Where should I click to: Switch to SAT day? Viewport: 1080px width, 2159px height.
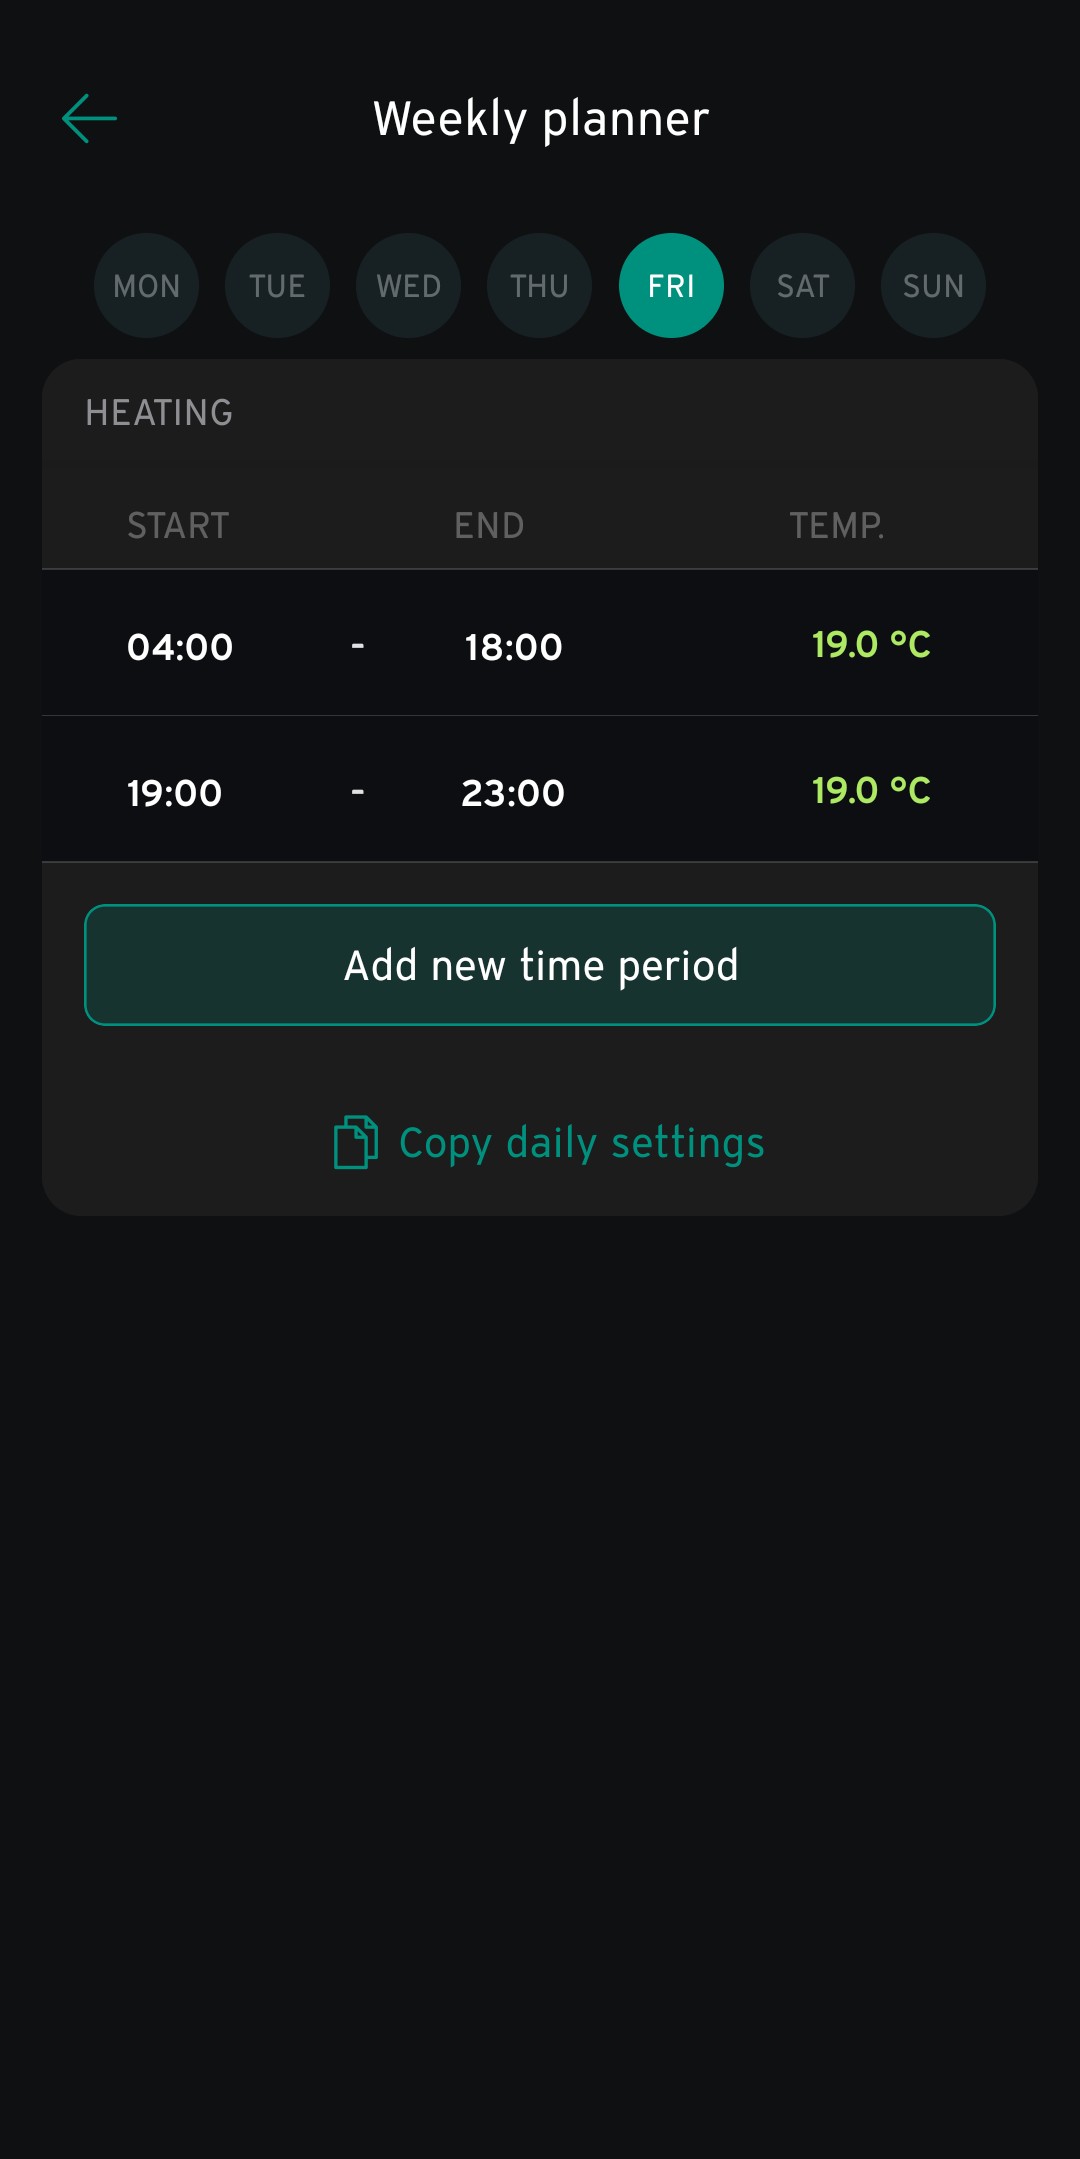point(802,286)
